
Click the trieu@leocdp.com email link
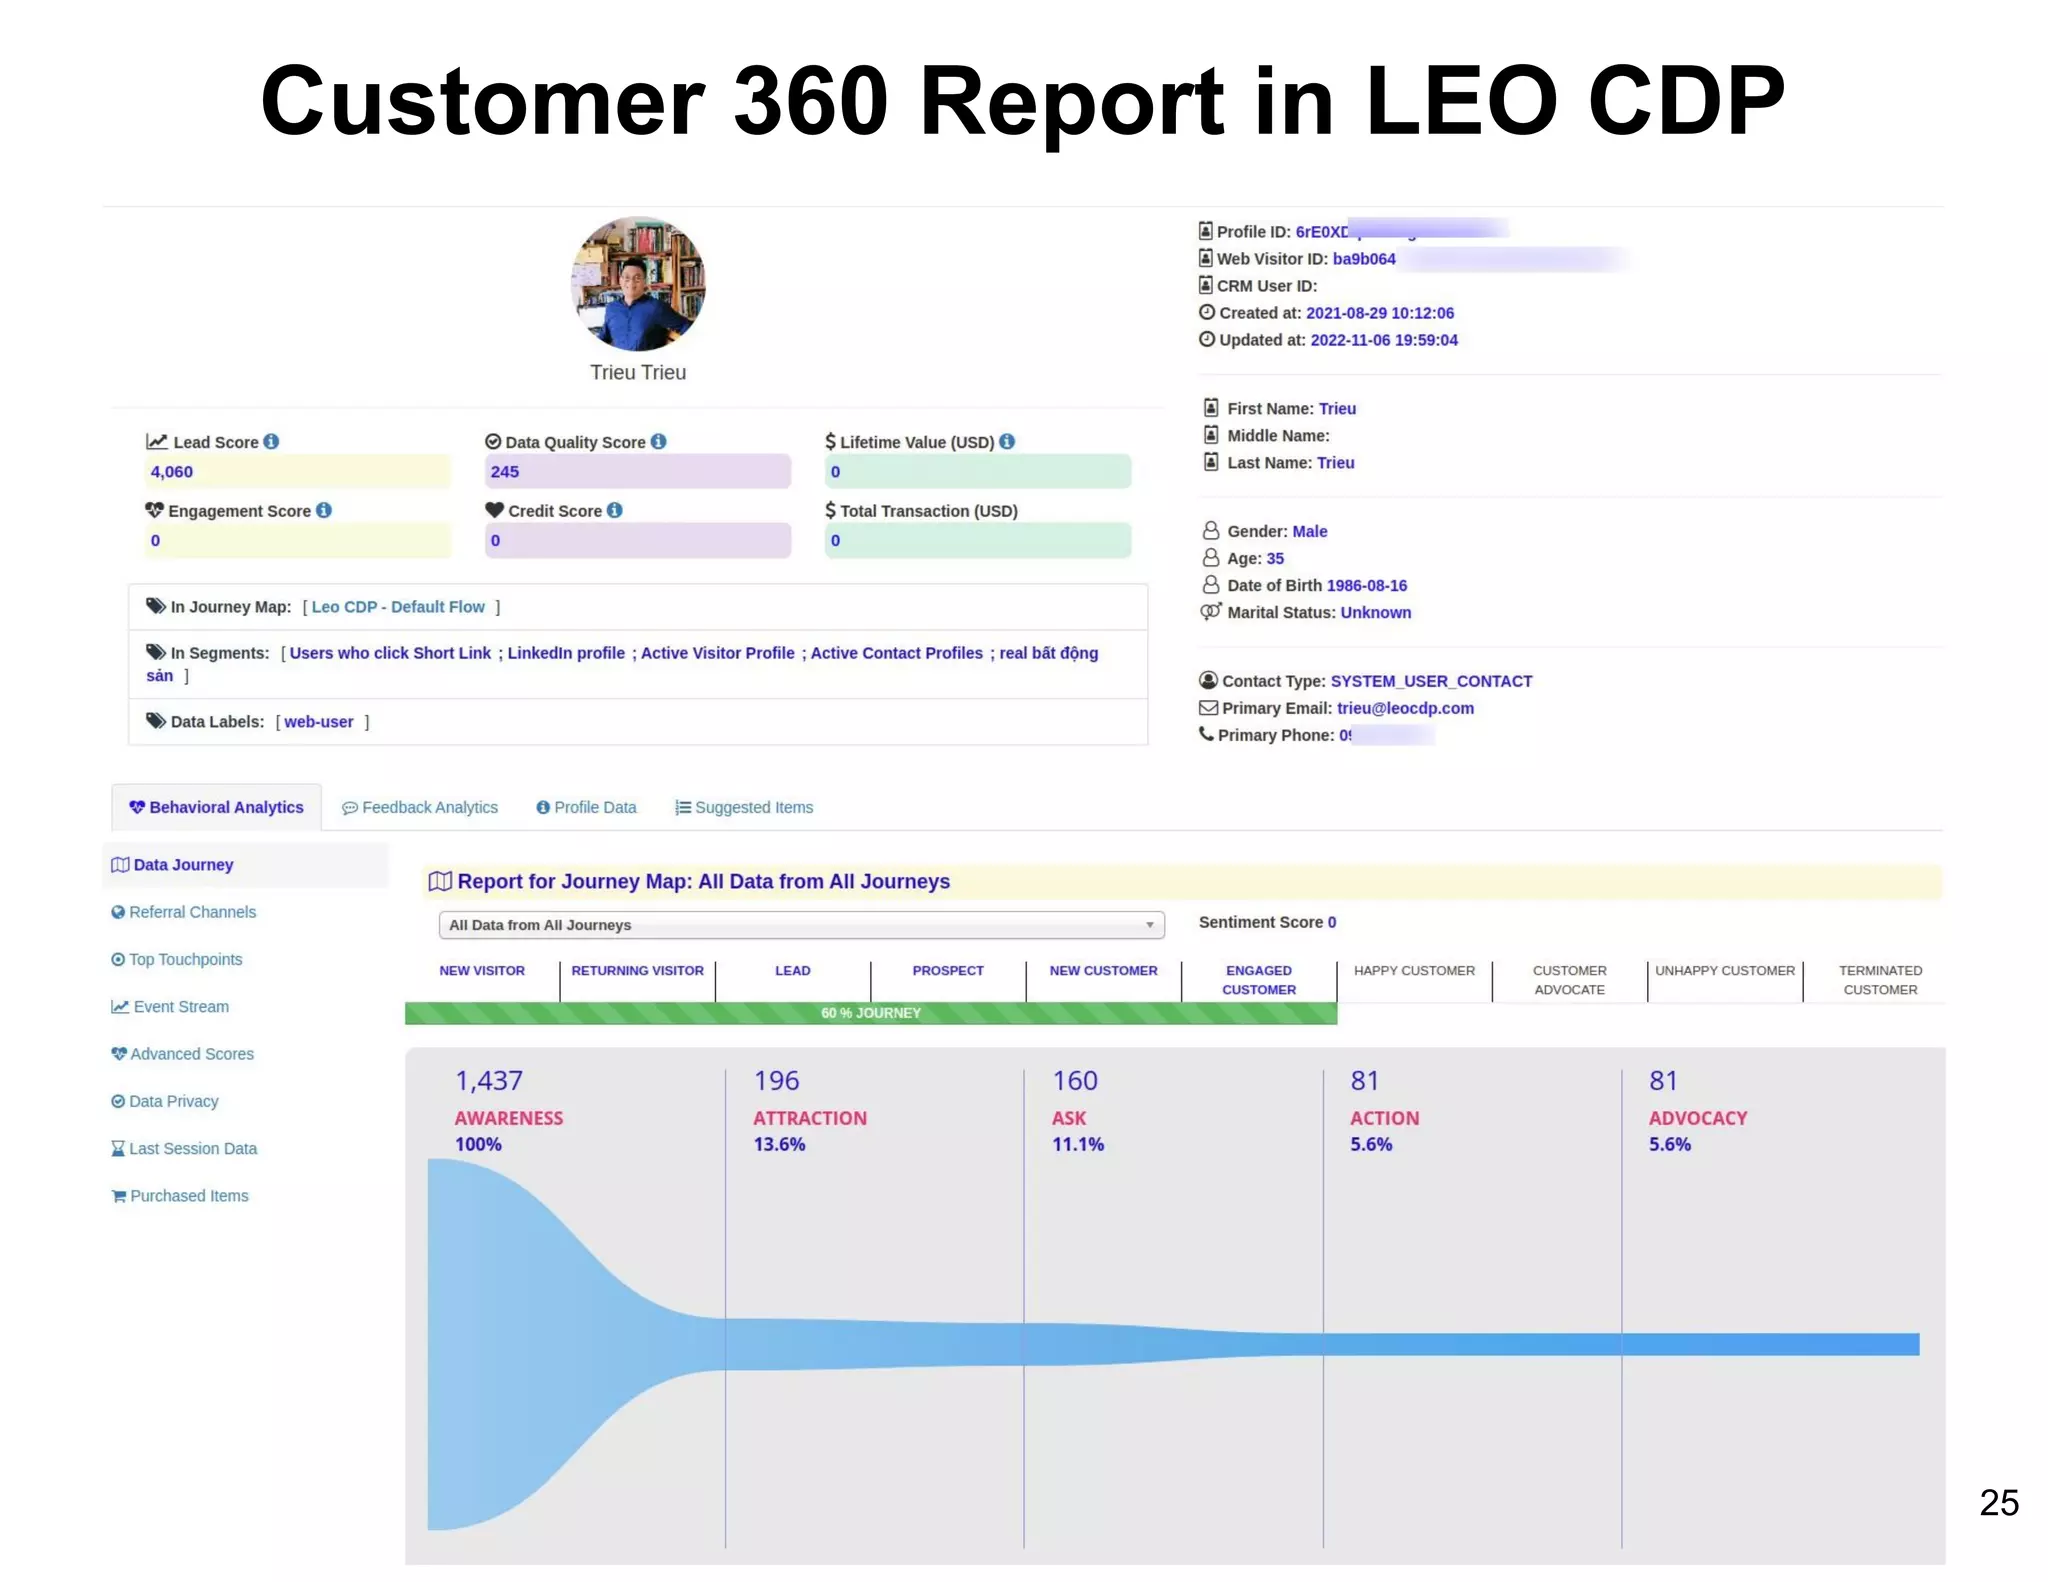tap(1405, 708)
